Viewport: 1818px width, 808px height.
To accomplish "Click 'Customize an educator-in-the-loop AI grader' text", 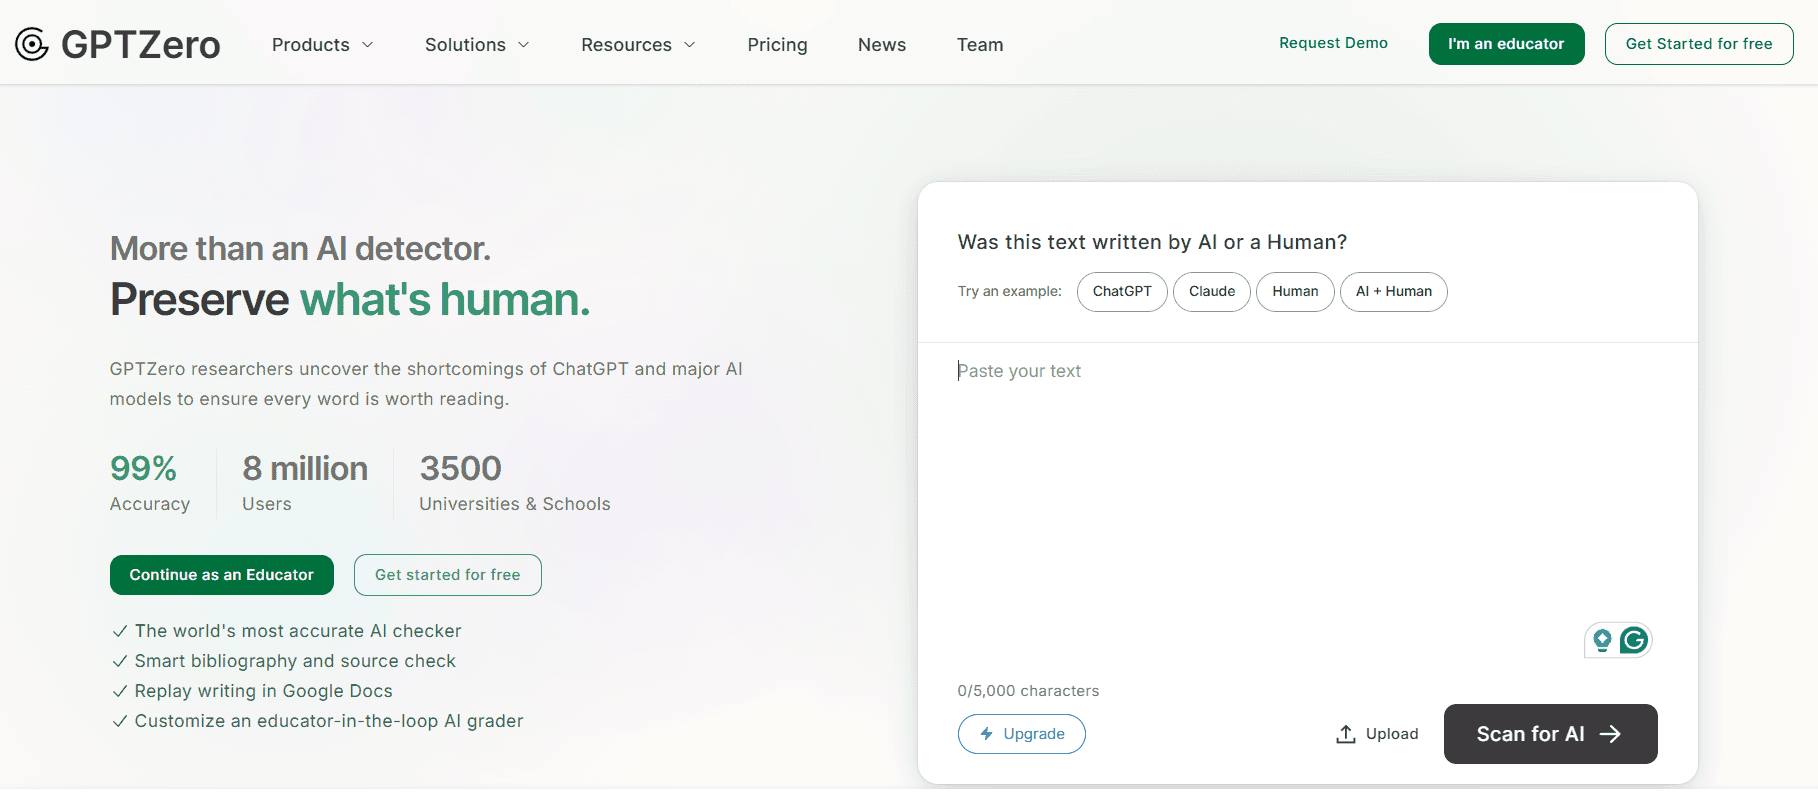I will pos(329,721).
